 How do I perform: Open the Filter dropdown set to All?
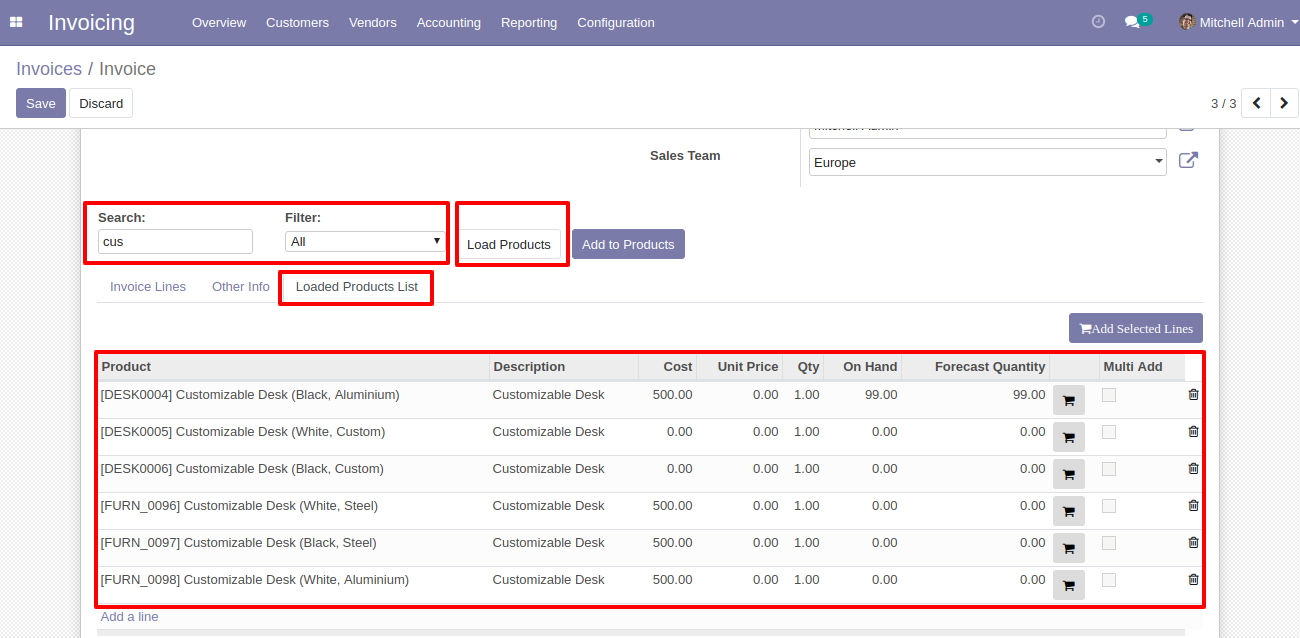(x=365, y=242)
